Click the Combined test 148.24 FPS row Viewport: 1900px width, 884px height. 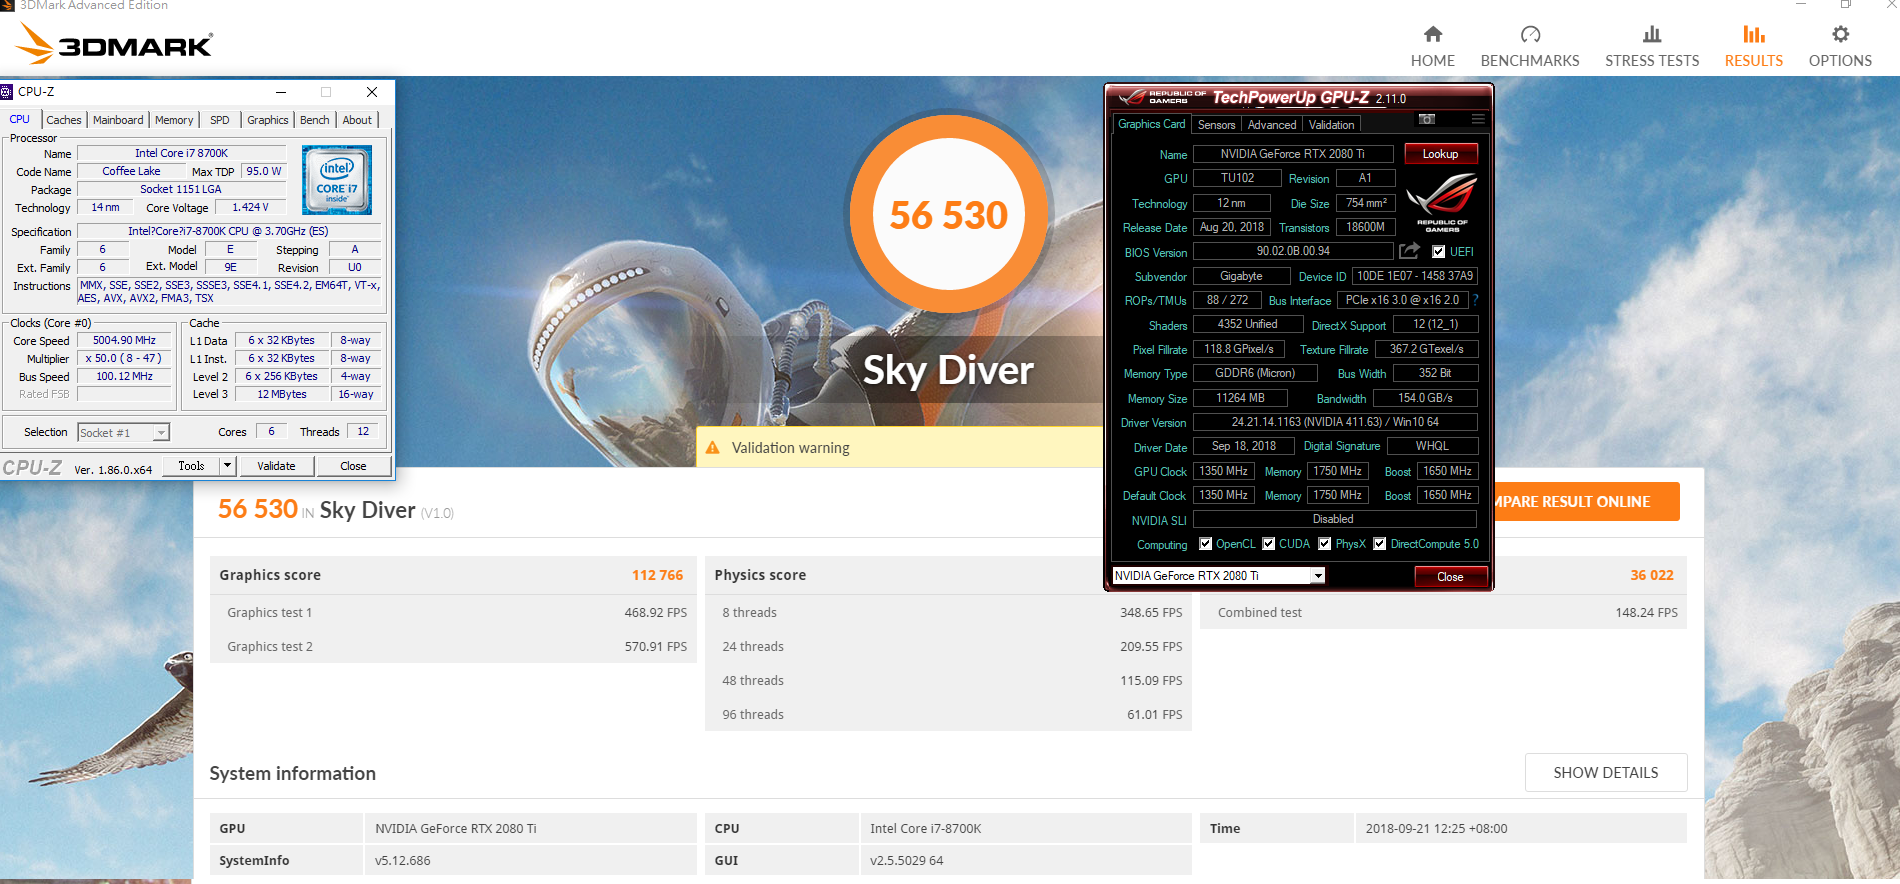[x=1443, y=613]
